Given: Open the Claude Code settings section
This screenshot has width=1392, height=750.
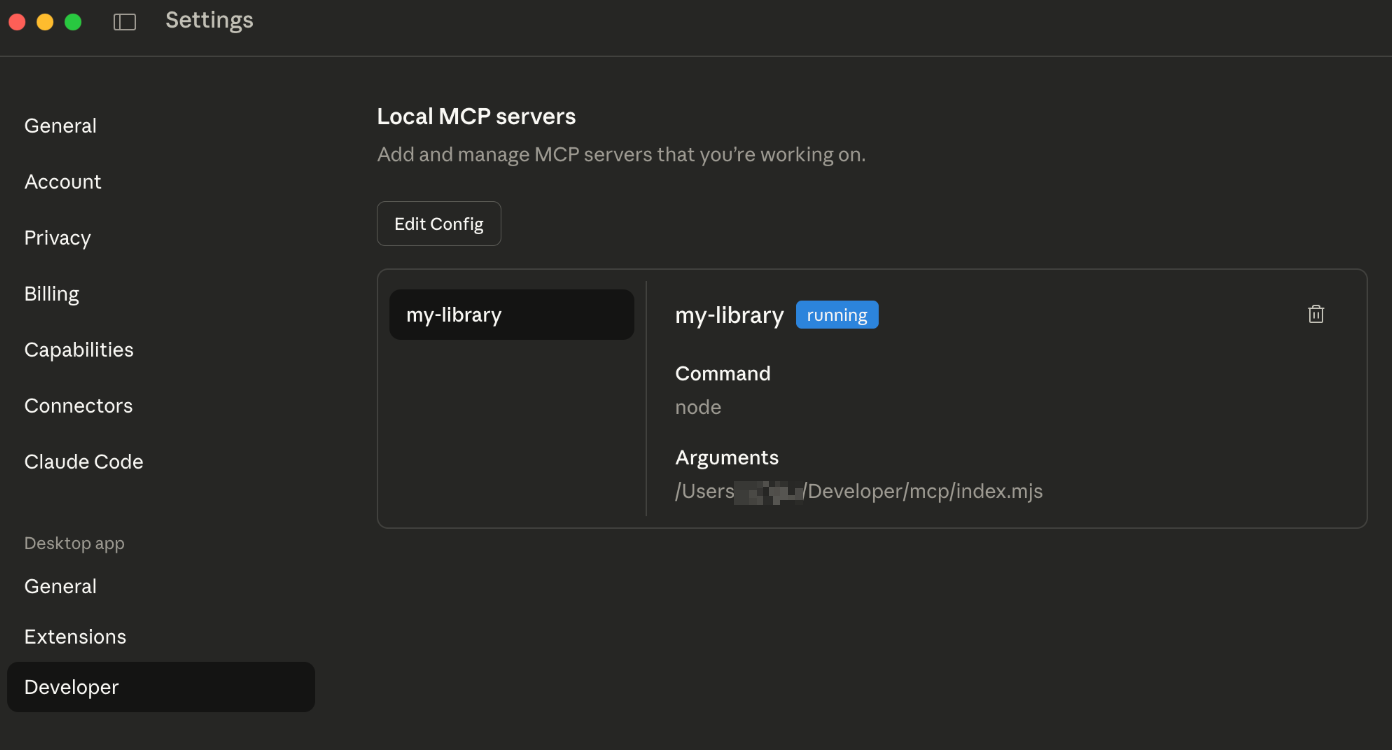Looking at the screenshot, I should pyautogui.click(x=83, y=462).
